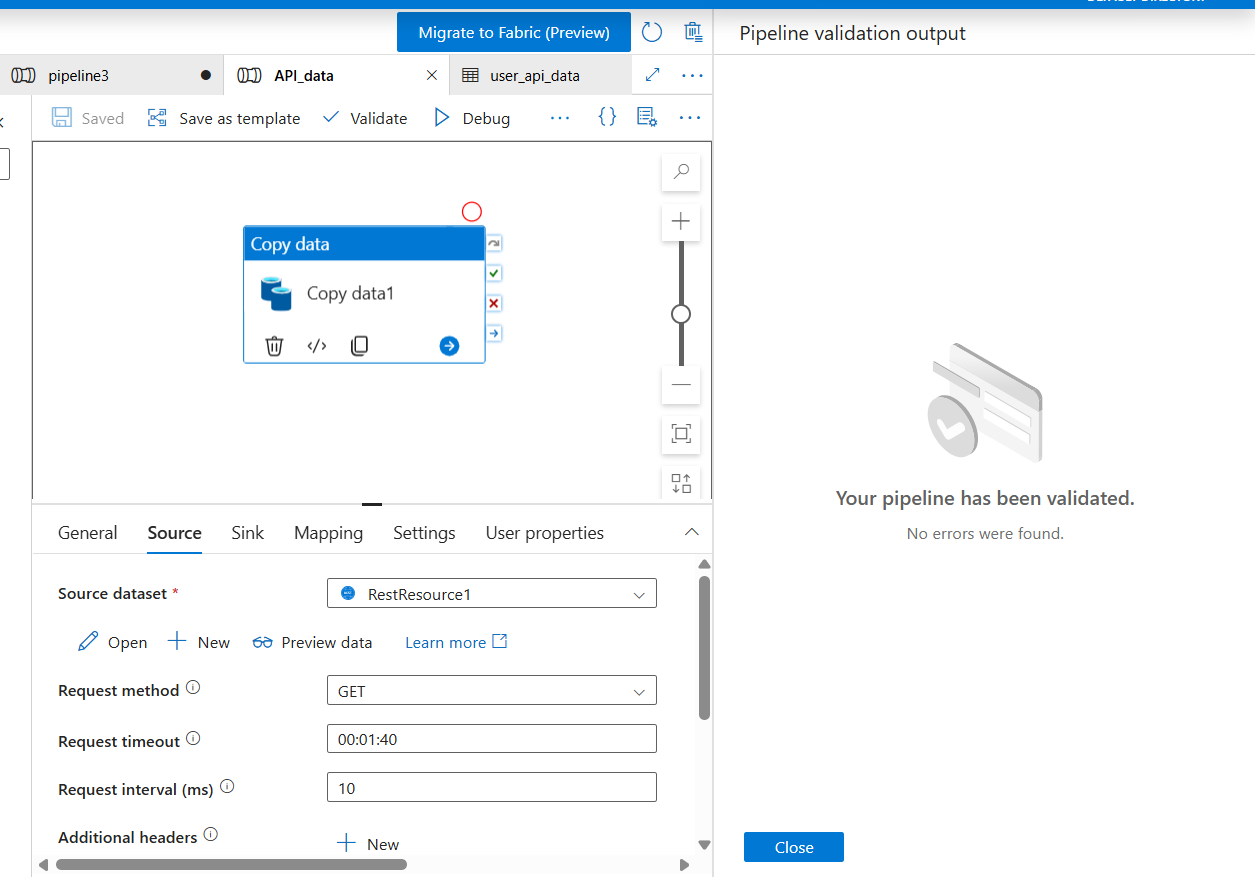The image size is (1255, 877).
Task: View Copy data1 source code icon
Action: point(317,346)
